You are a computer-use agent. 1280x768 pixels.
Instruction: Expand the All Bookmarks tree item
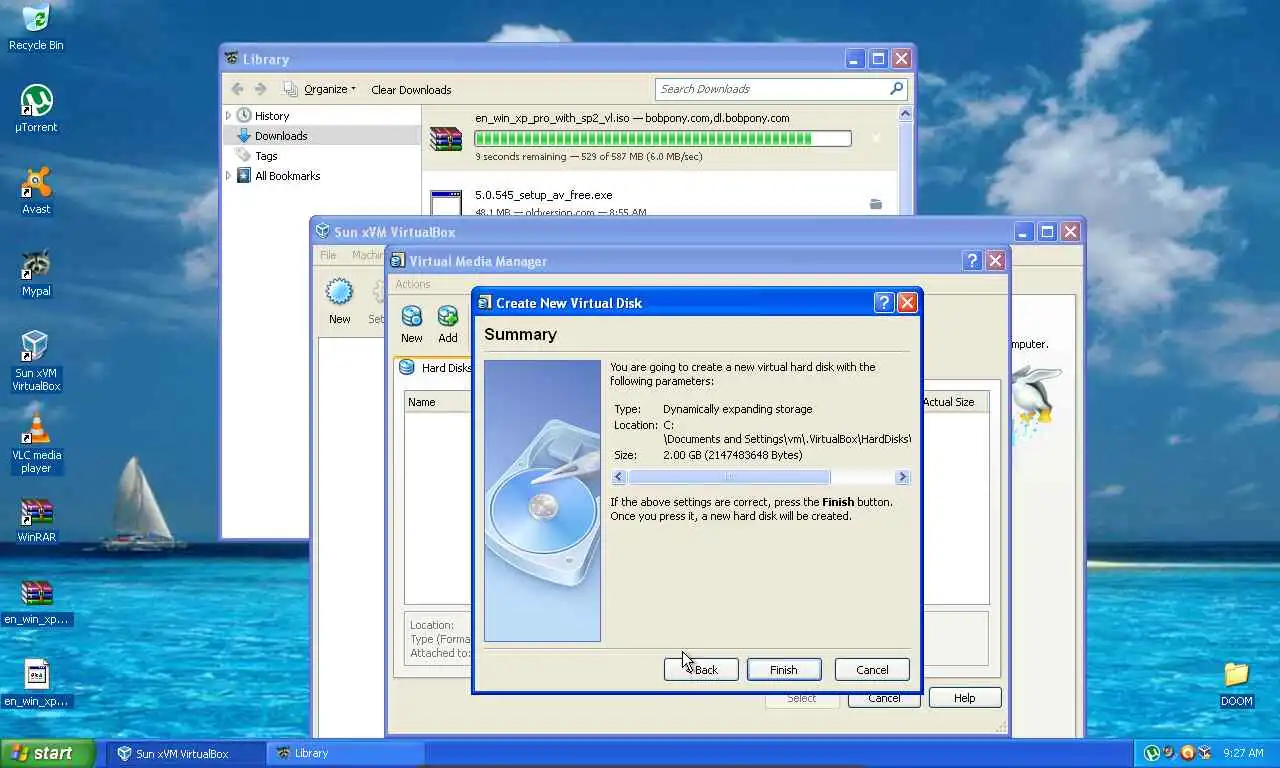tap(229, 176)
